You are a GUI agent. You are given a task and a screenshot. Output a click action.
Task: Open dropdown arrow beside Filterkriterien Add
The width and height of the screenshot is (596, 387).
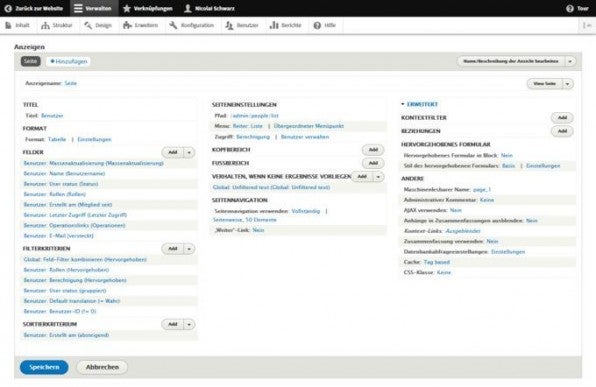[x=189, y=249]
